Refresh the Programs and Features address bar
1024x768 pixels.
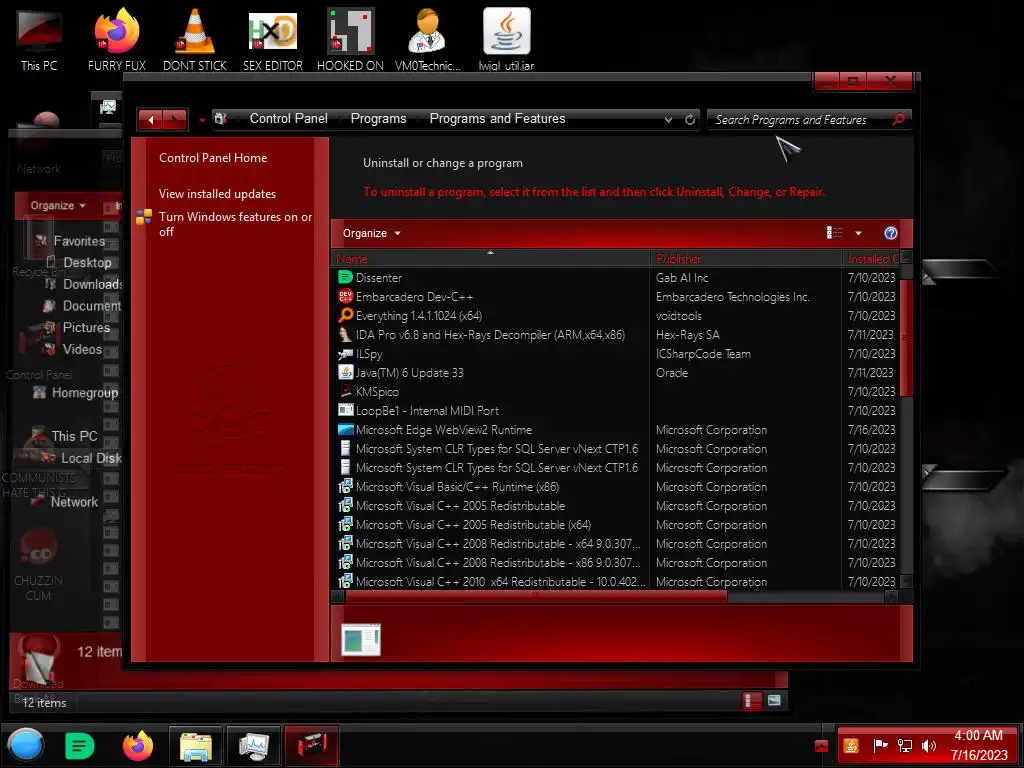tap(690, 120)
